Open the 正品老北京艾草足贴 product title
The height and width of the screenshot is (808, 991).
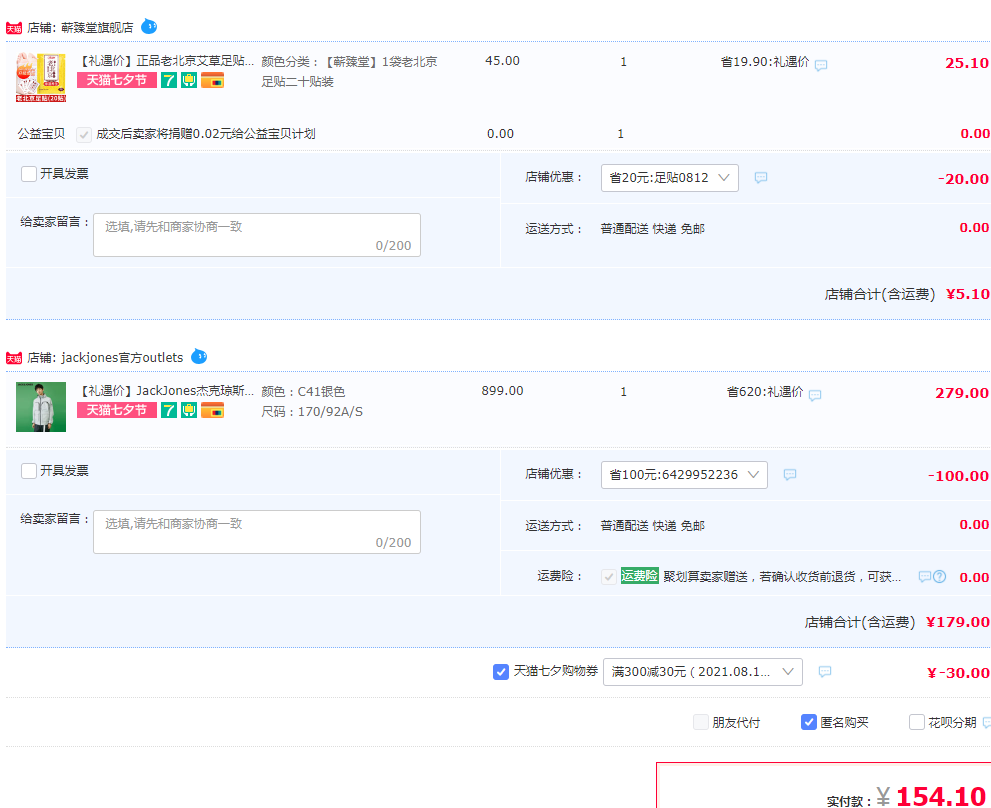167,61
